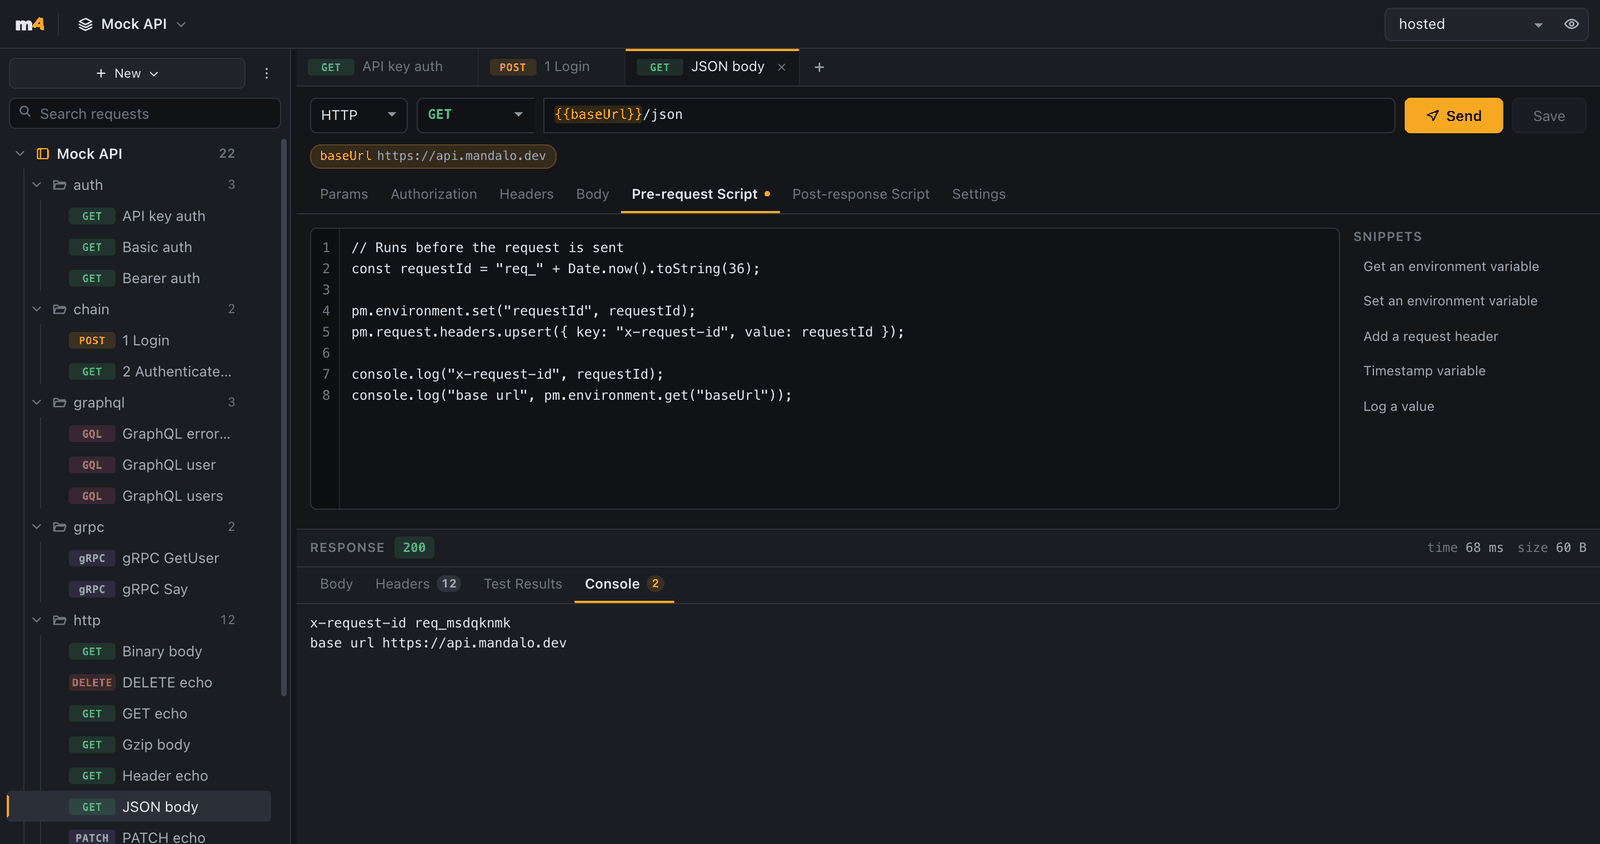
Task: Open the HTTP protocol dropdown
Action: coord(358,115)
